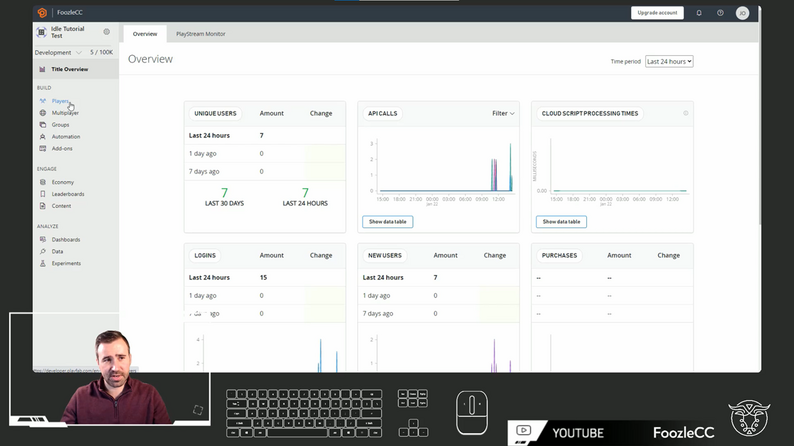794x446 pixels.
Task: Open the user account avatar
Action: (x=742, y=13)
